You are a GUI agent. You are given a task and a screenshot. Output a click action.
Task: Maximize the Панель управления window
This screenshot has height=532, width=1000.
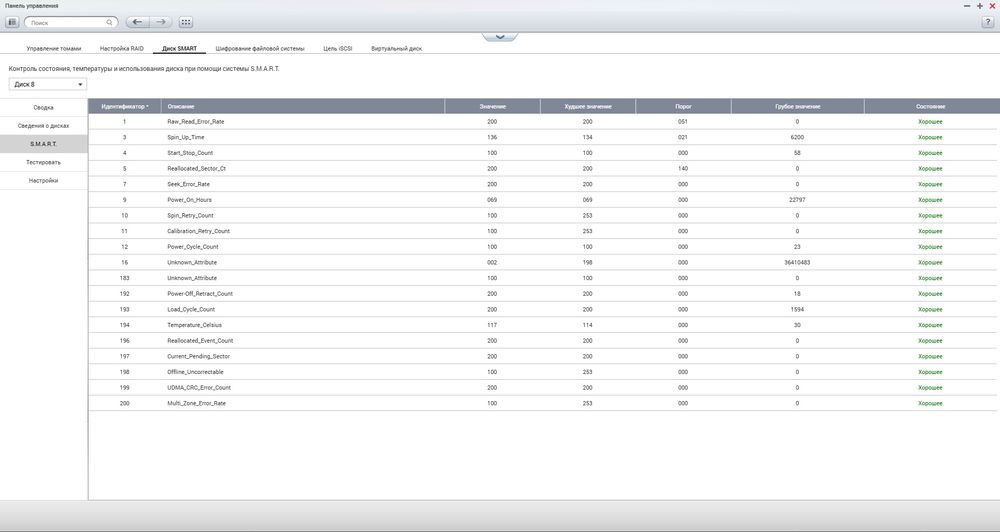point(980,6)
